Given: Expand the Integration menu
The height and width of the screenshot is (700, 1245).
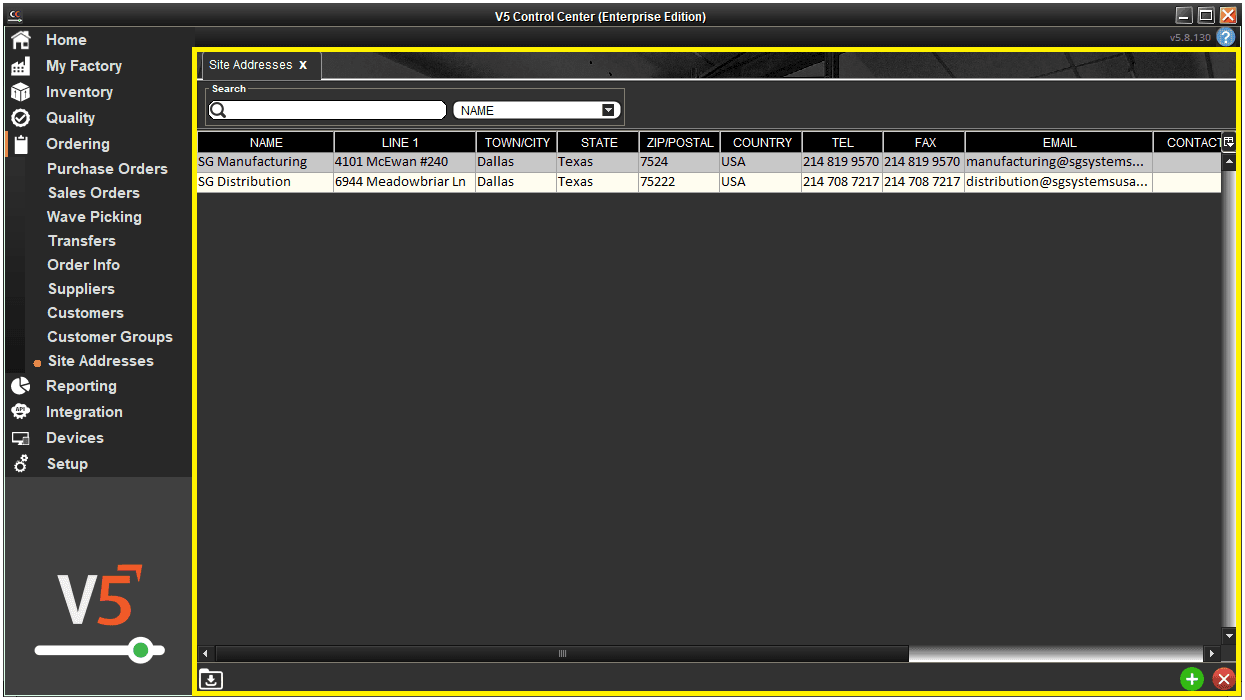Looking at the screenshot, I should pyautogui.click(x=84, y=412).
